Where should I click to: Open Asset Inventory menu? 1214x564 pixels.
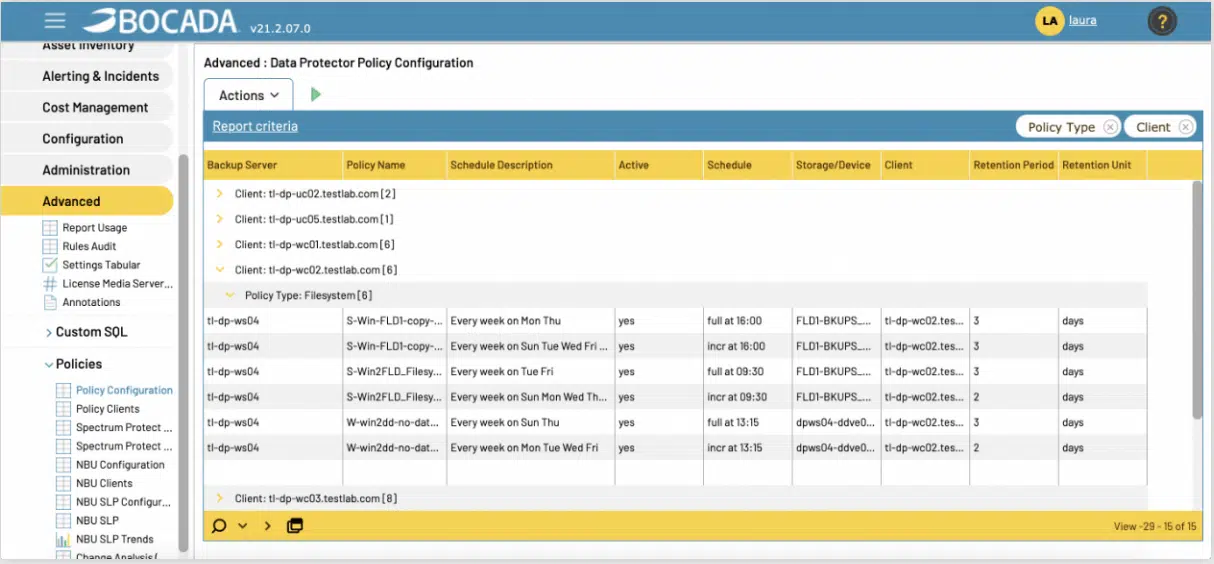click(88, 46)
